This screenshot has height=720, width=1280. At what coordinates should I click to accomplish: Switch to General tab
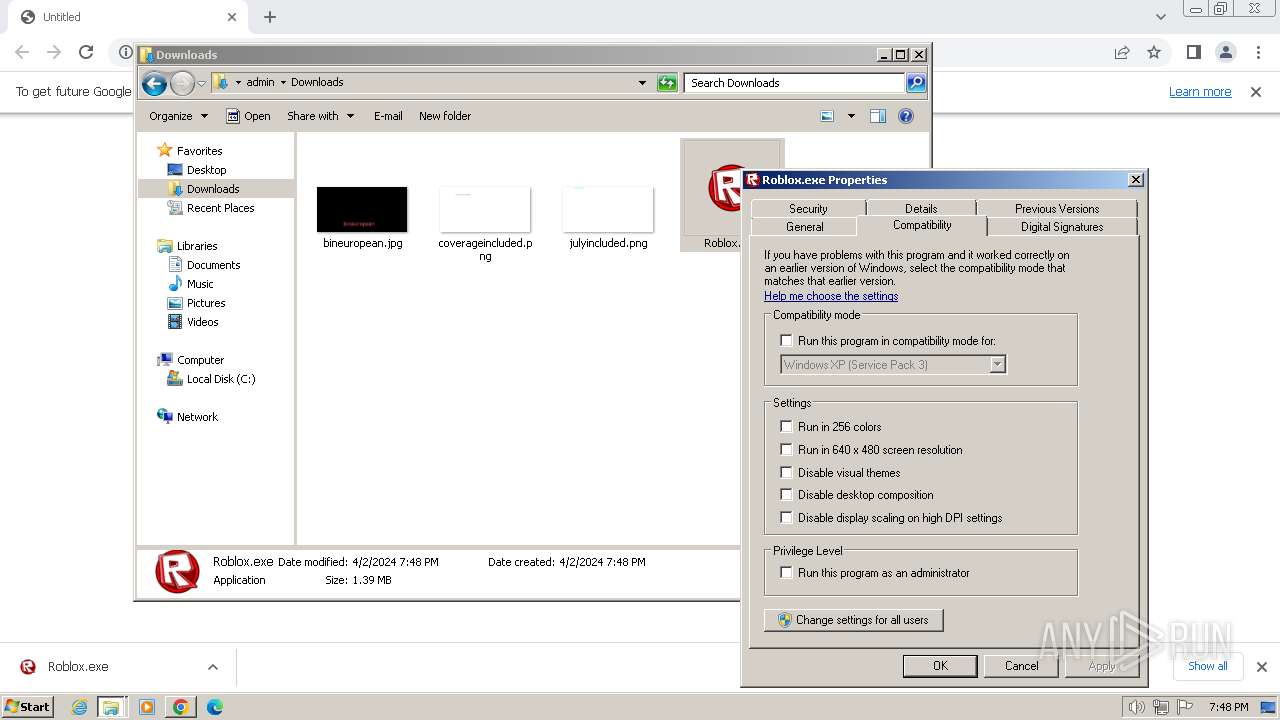(804, 226)
